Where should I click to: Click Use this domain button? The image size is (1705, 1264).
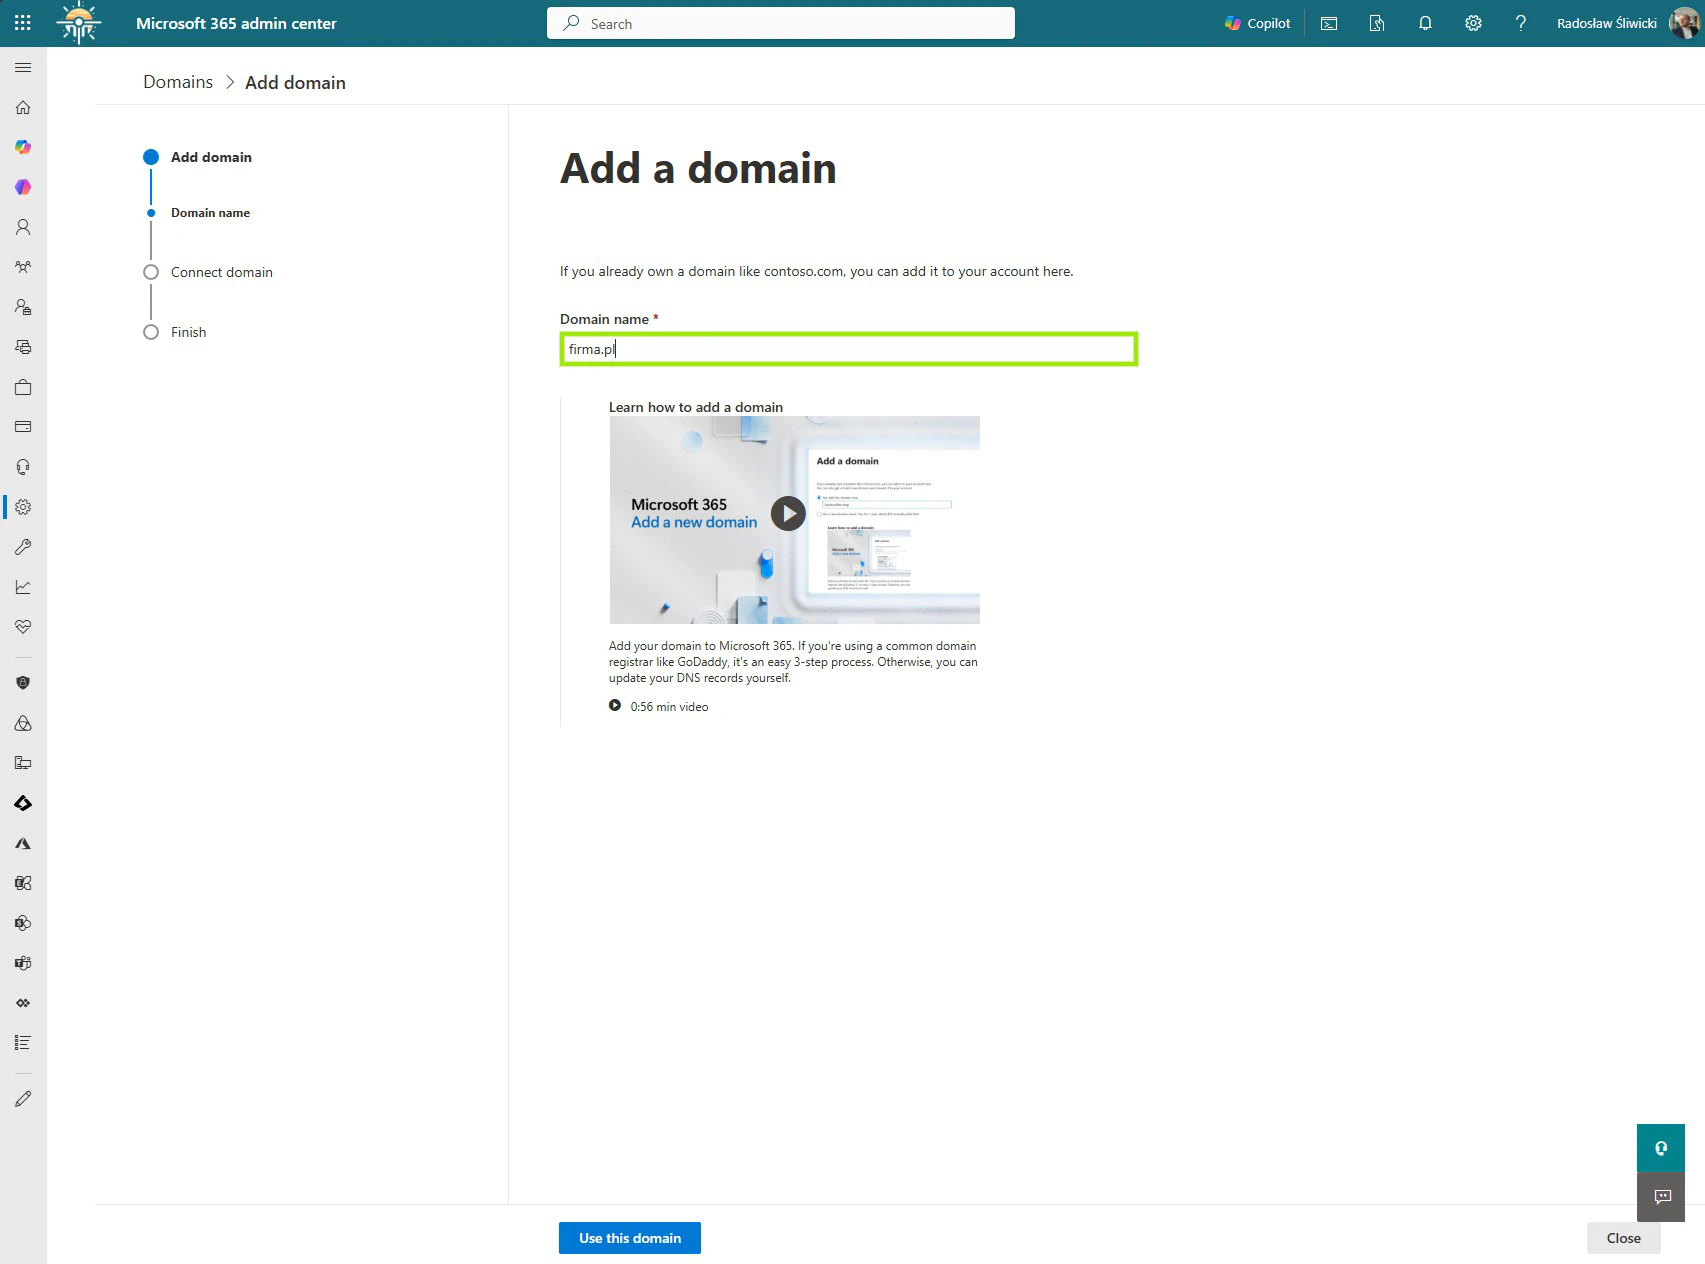[629, 1238]
